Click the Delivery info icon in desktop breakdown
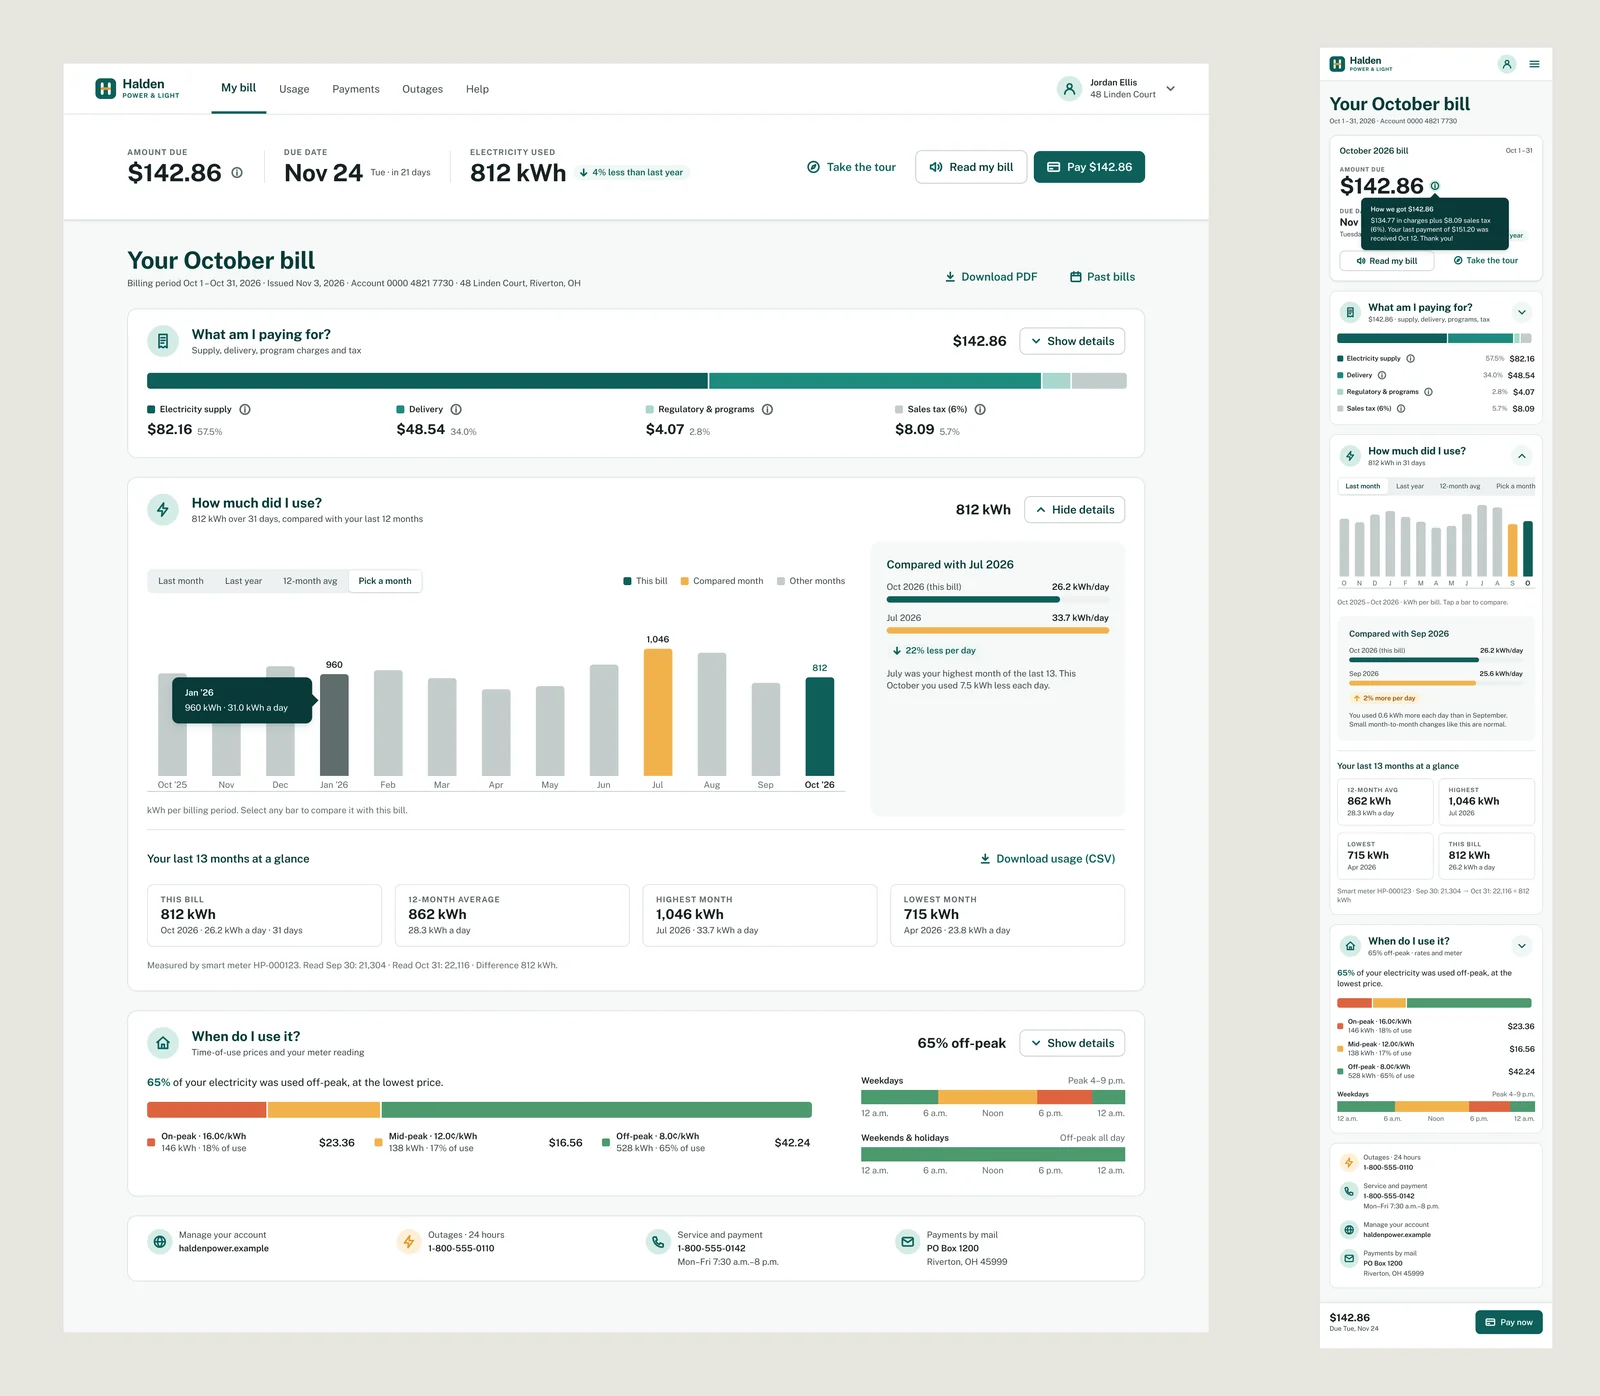The height and width of the screenshot is (1396, 1600). pos(456,409)
